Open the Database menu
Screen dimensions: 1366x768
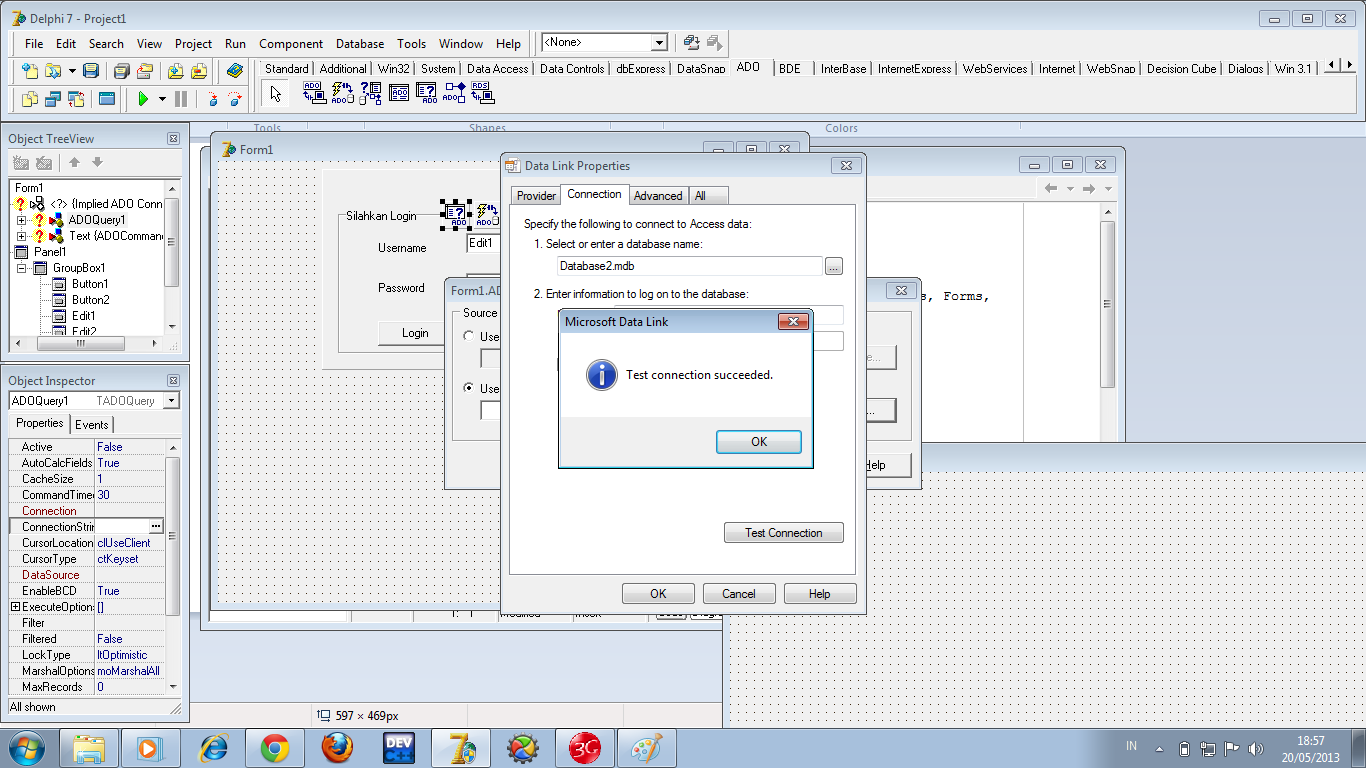coord(359,43)
